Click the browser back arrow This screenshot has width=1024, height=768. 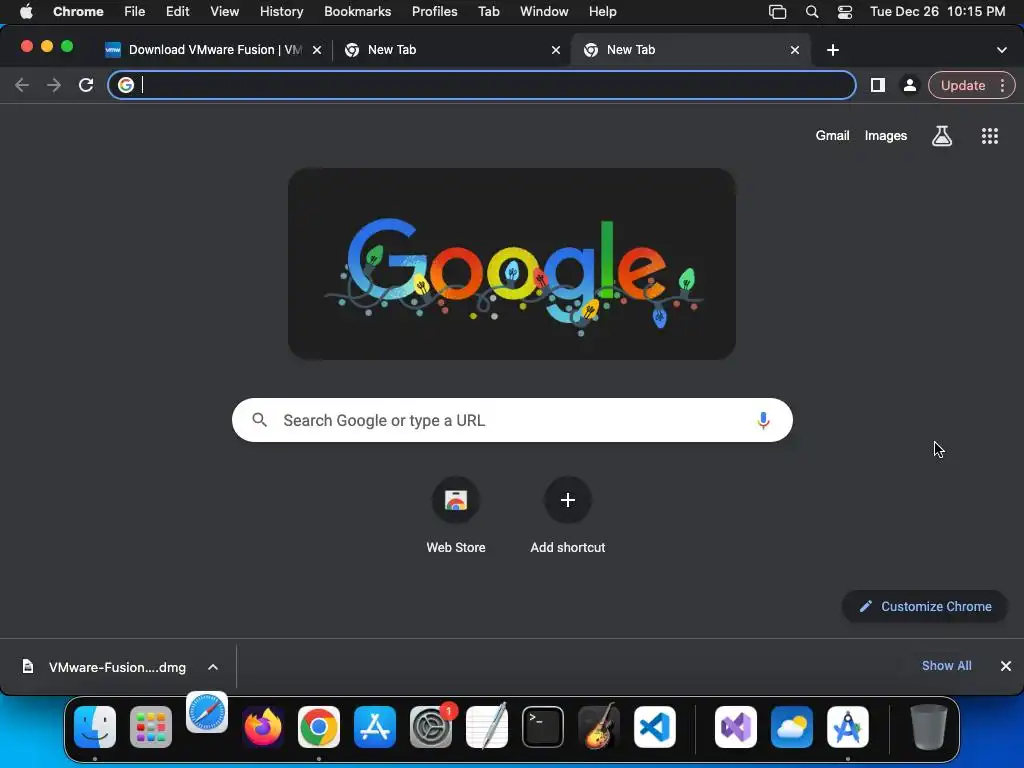pyautogui.click(x=22, y=85)
